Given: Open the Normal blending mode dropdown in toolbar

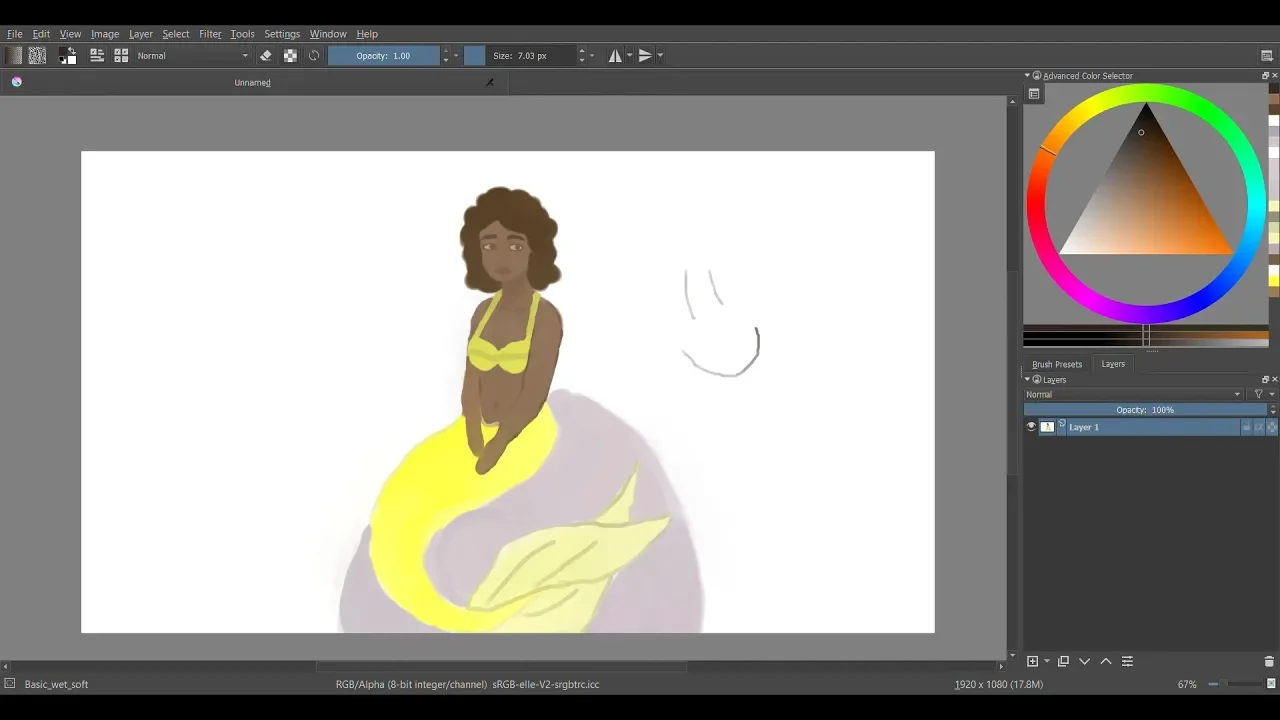Looking at the screenshot, I should click(193, 56).
